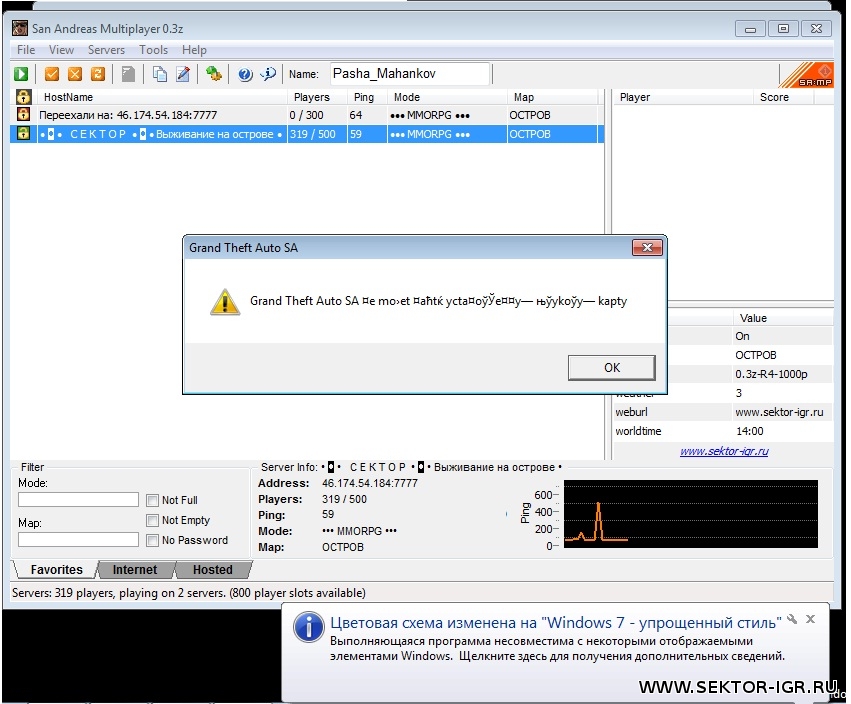Click the 'worldtime' rule name

click(x=638, y=431)
